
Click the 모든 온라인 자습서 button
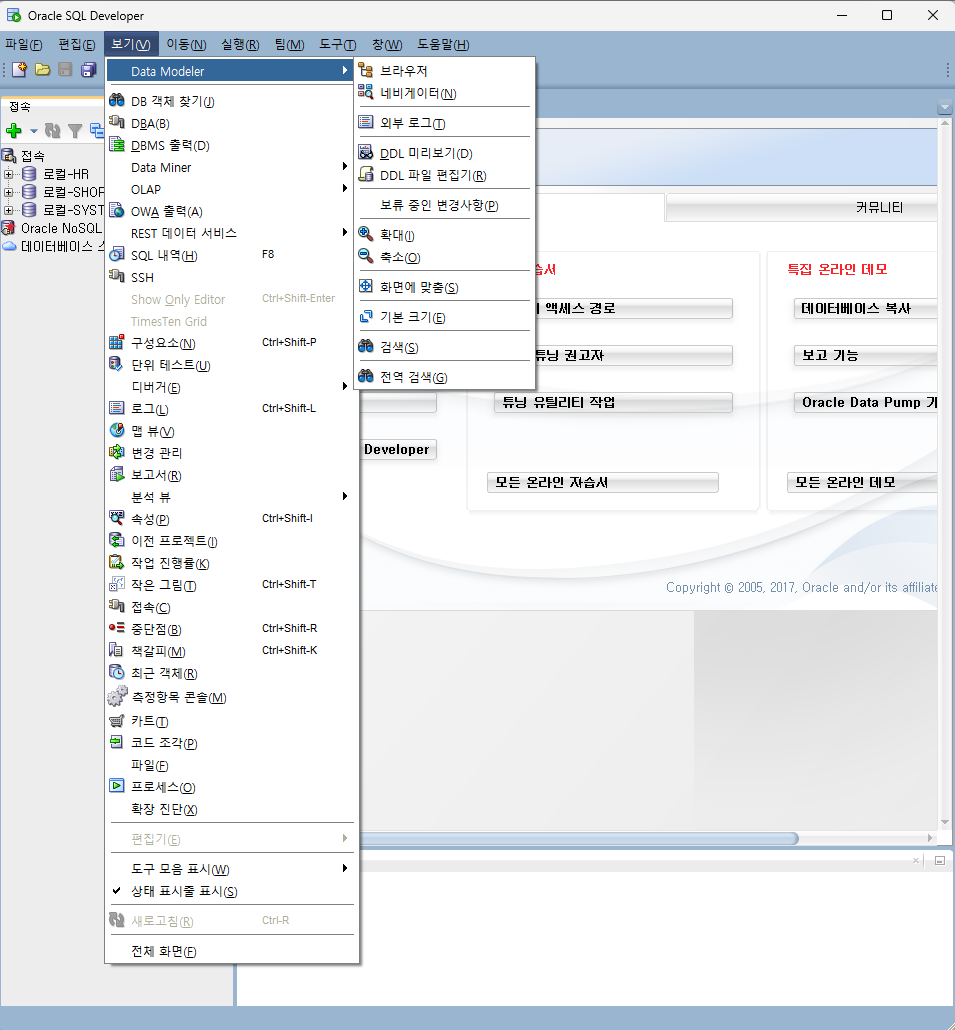(x=602, y=482)
